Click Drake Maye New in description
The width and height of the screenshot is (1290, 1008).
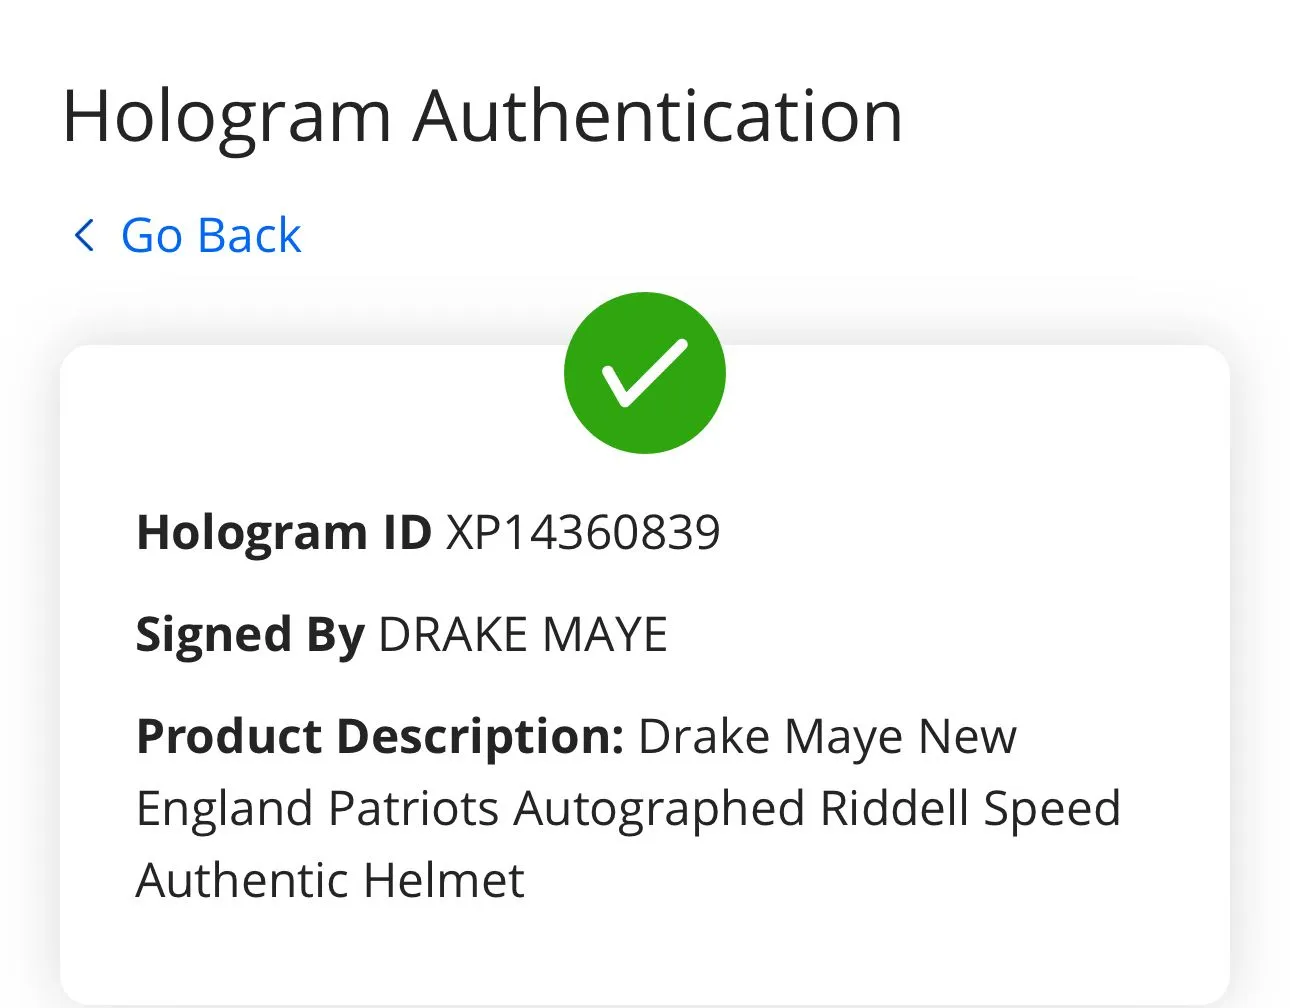827,738
